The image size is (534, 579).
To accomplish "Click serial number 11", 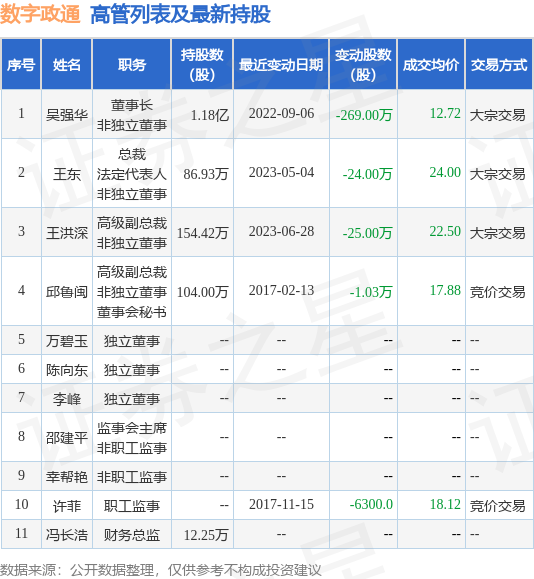I will [x=21, y=533].
